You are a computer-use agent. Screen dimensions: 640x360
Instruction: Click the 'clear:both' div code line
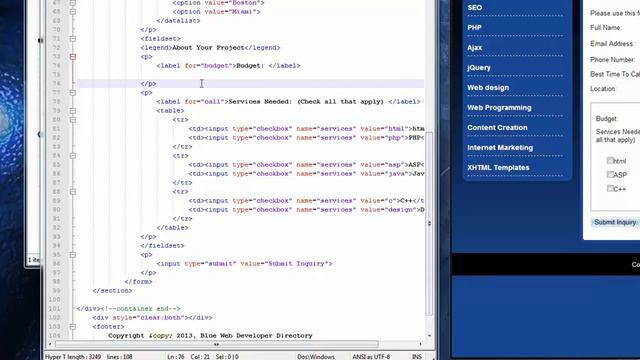[152, 318]
